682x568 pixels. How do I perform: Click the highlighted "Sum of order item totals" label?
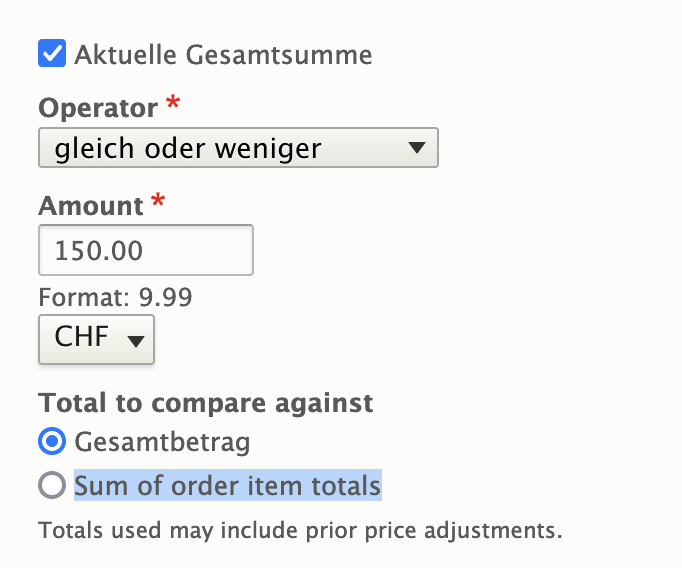coord(227,487)
